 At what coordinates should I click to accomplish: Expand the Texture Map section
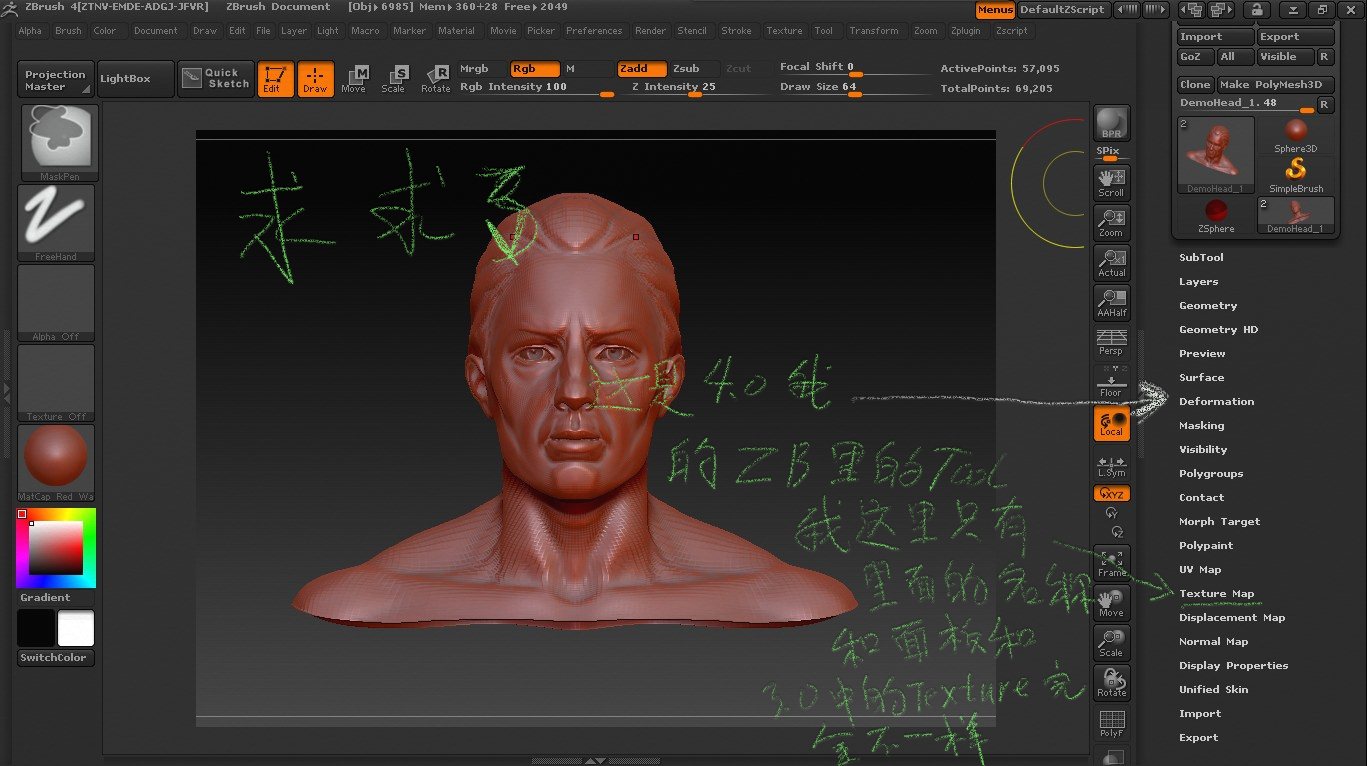pyautogui.click(x=1216, y=593)
